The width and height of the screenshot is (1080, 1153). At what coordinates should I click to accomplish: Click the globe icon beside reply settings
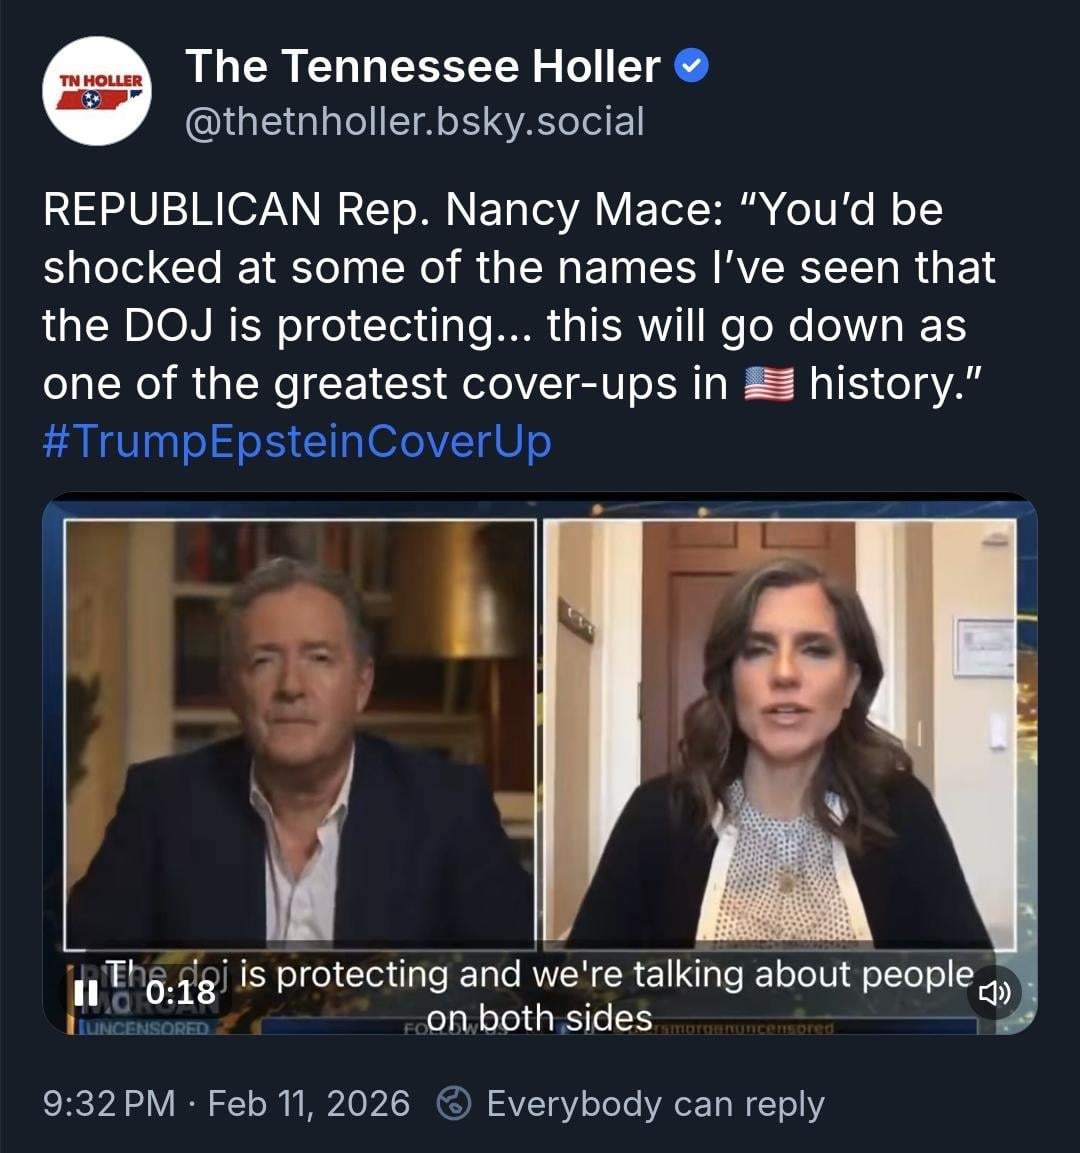(454, 1103)
